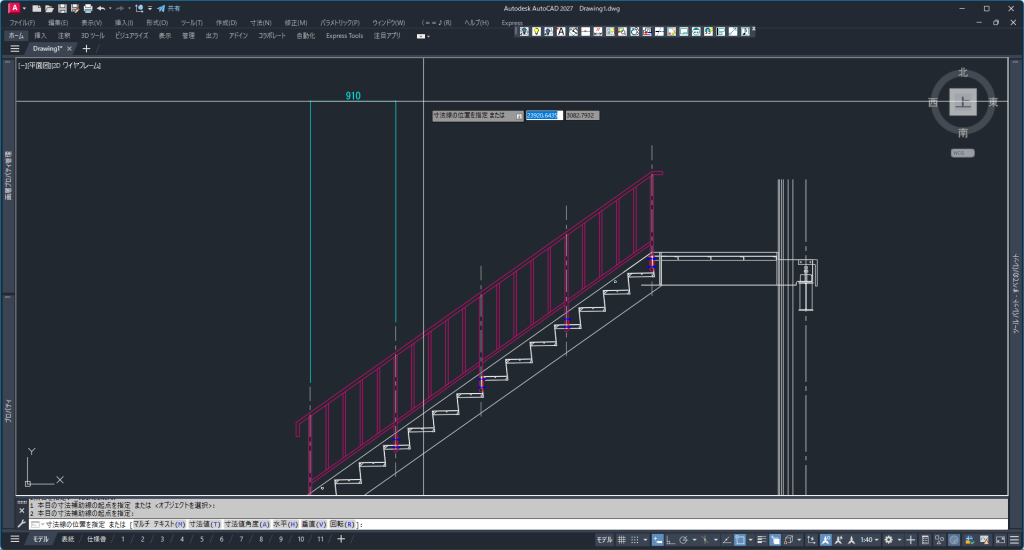Screen dimensions: 1024x550
Task: Click the highlighted dimension coordinate input field
Action: (x=543, y=116)
